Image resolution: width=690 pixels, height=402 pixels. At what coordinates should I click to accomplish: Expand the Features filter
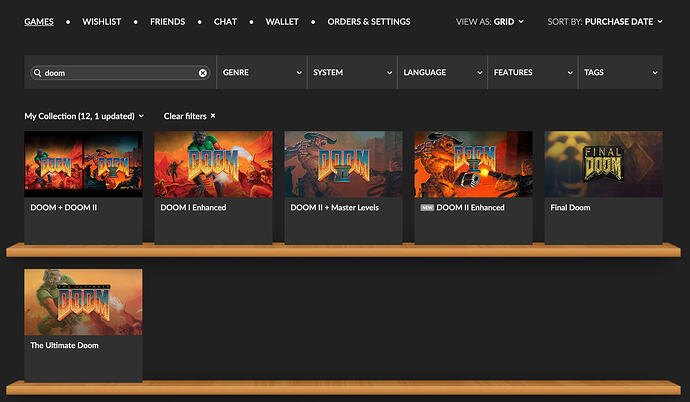click(532, 72)
